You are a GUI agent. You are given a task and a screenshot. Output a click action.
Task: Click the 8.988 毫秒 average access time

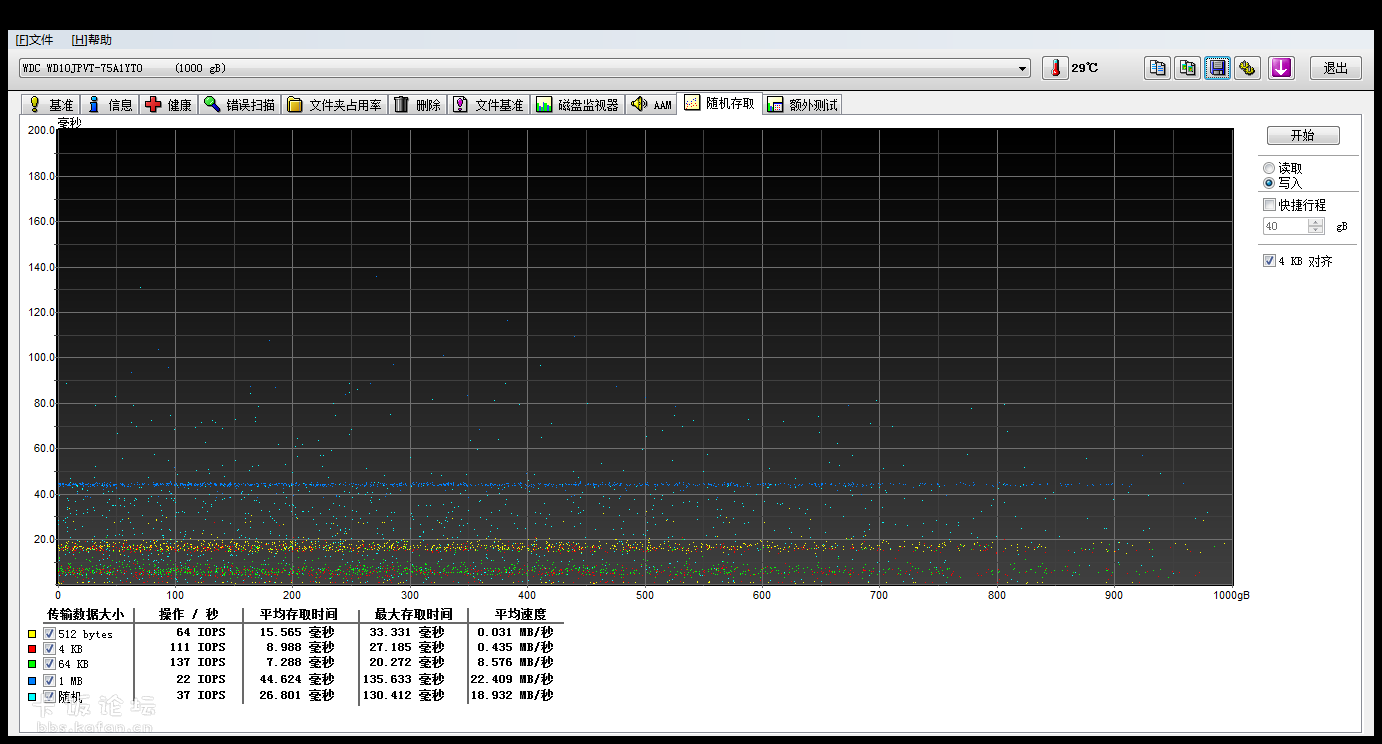[301, 647]
